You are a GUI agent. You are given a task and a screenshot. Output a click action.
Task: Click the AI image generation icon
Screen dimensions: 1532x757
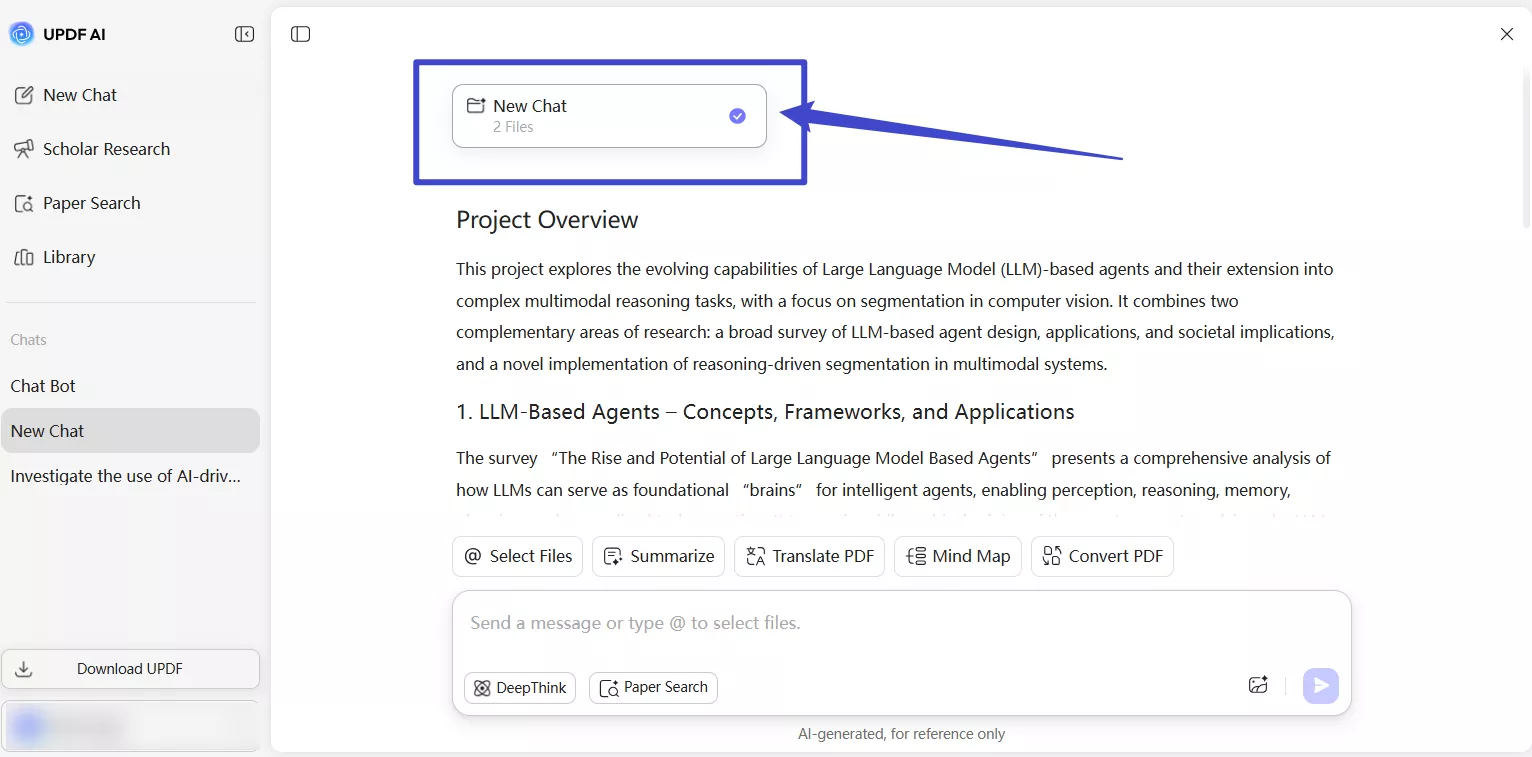coord(1258,685)
